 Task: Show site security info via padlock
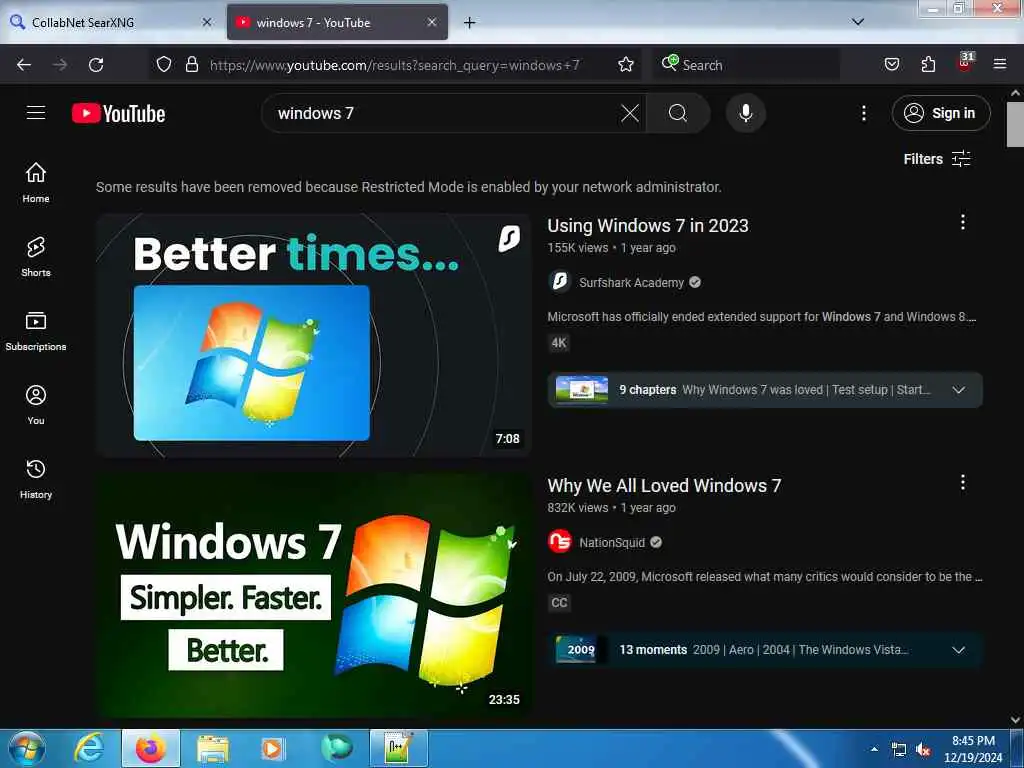191,64
